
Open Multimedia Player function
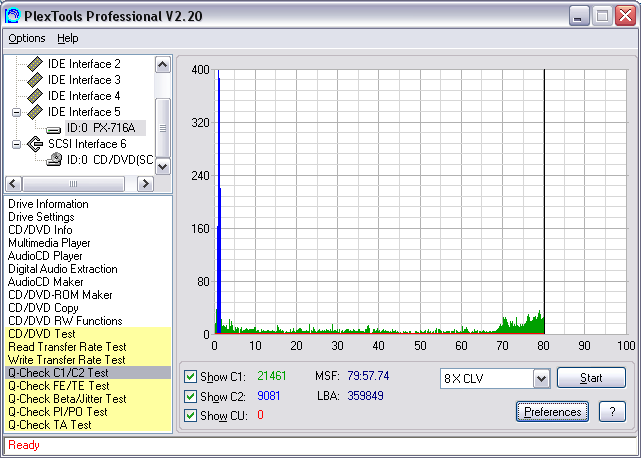pyautogui.click(x=49, y=243)
